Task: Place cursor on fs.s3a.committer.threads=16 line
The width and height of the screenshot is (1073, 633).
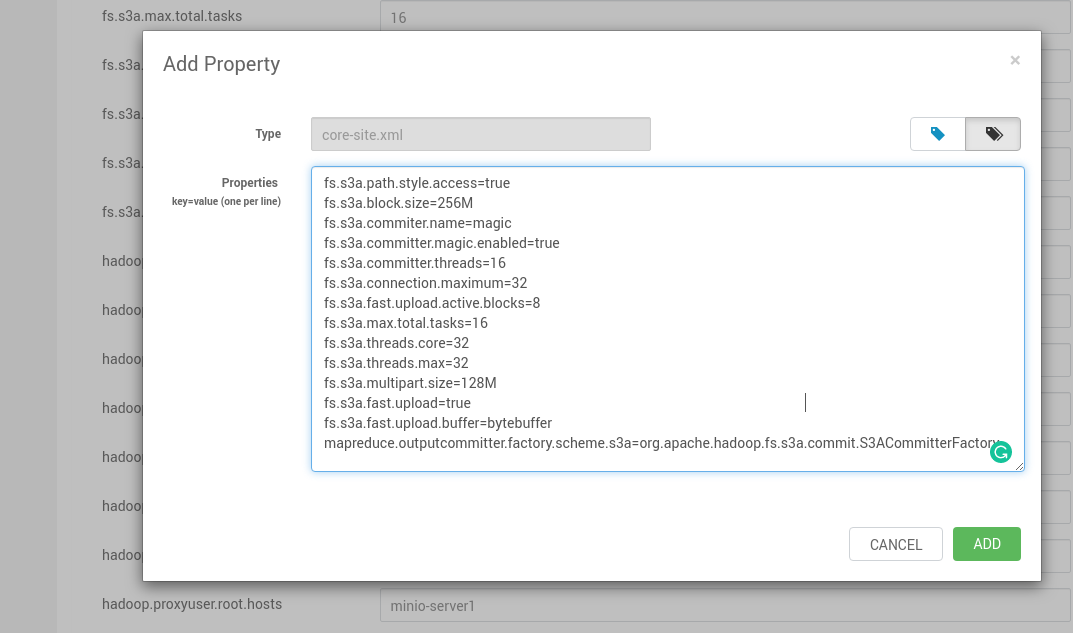Action: (414, 263)
